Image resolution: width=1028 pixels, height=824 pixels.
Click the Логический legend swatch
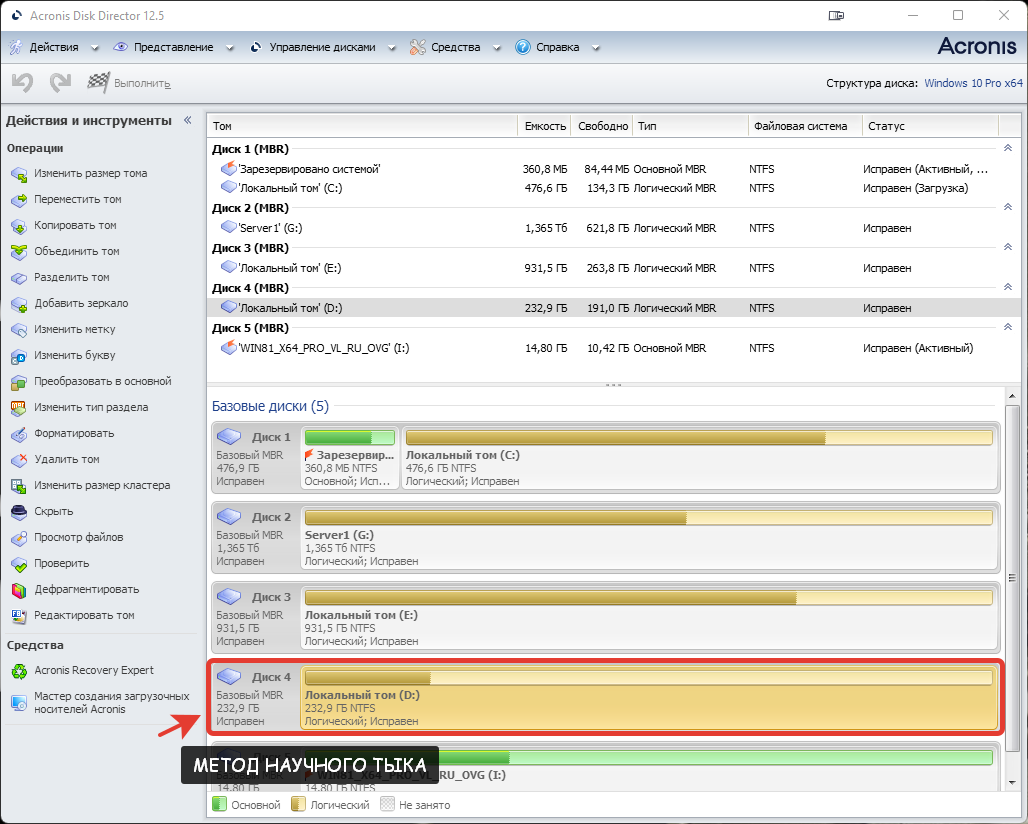point(298,804)
